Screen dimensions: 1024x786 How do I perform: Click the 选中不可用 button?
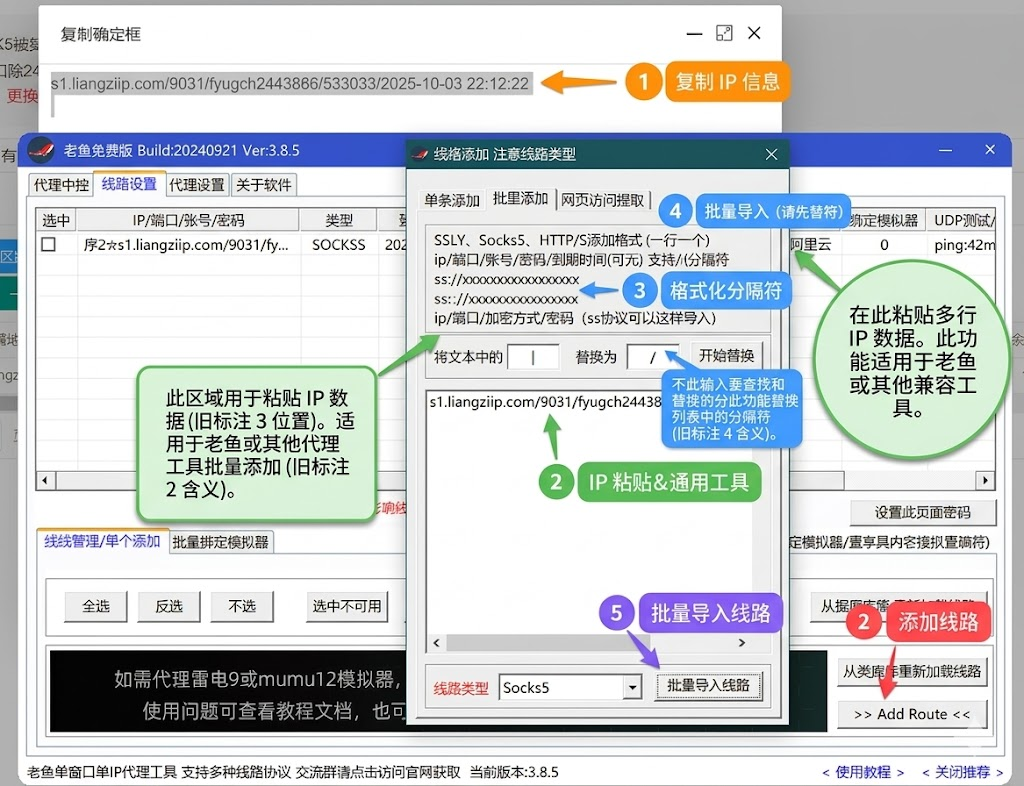click(347, 606)
